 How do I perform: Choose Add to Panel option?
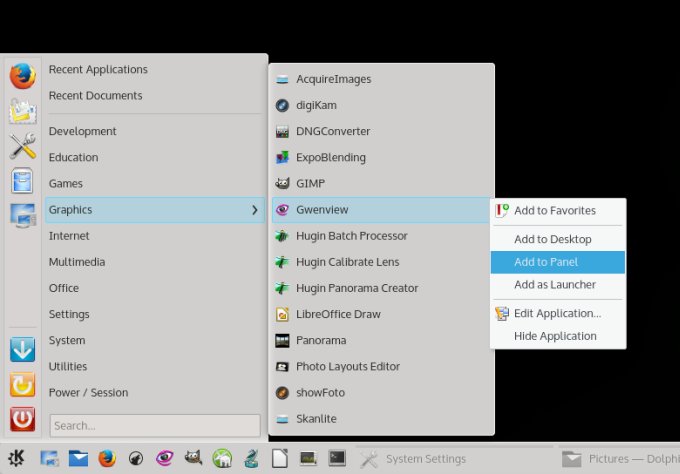click(x=558, y=262)
